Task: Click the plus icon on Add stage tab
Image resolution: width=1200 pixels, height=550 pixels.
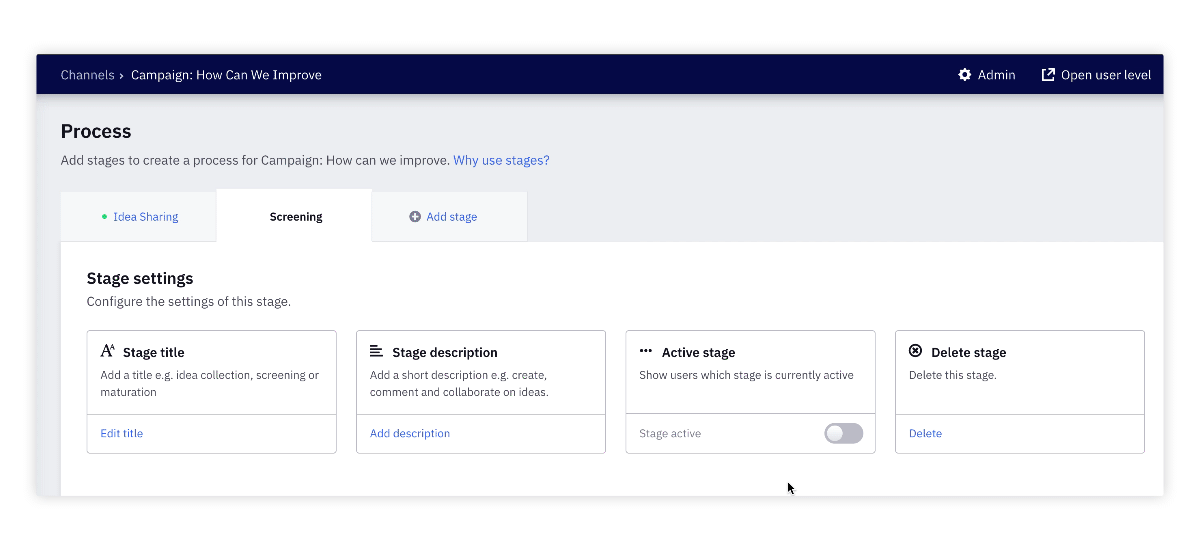Action: [415, 217]
